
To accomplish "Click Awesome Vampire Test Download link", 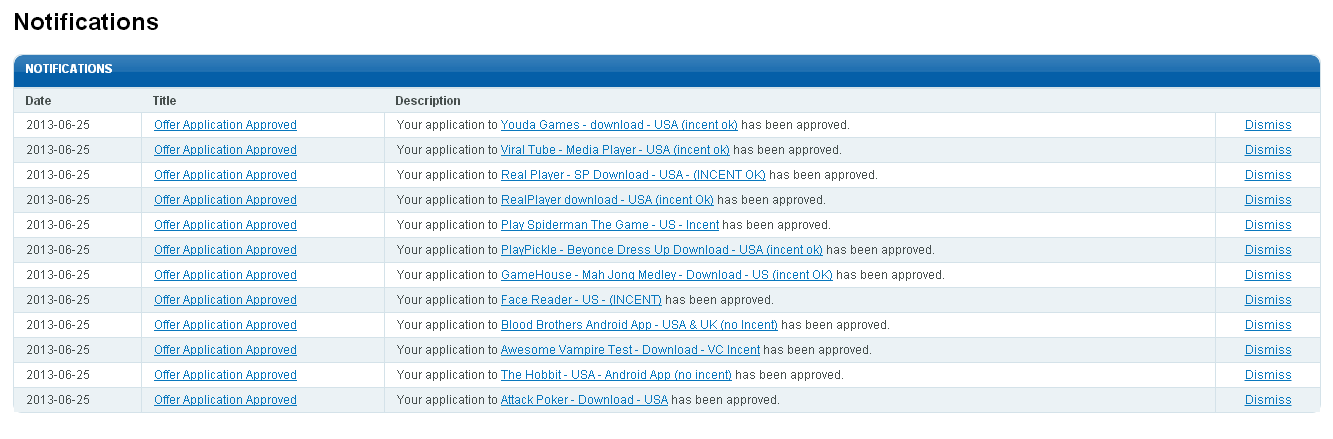I will pyautogui.click(x=630, y=350).
